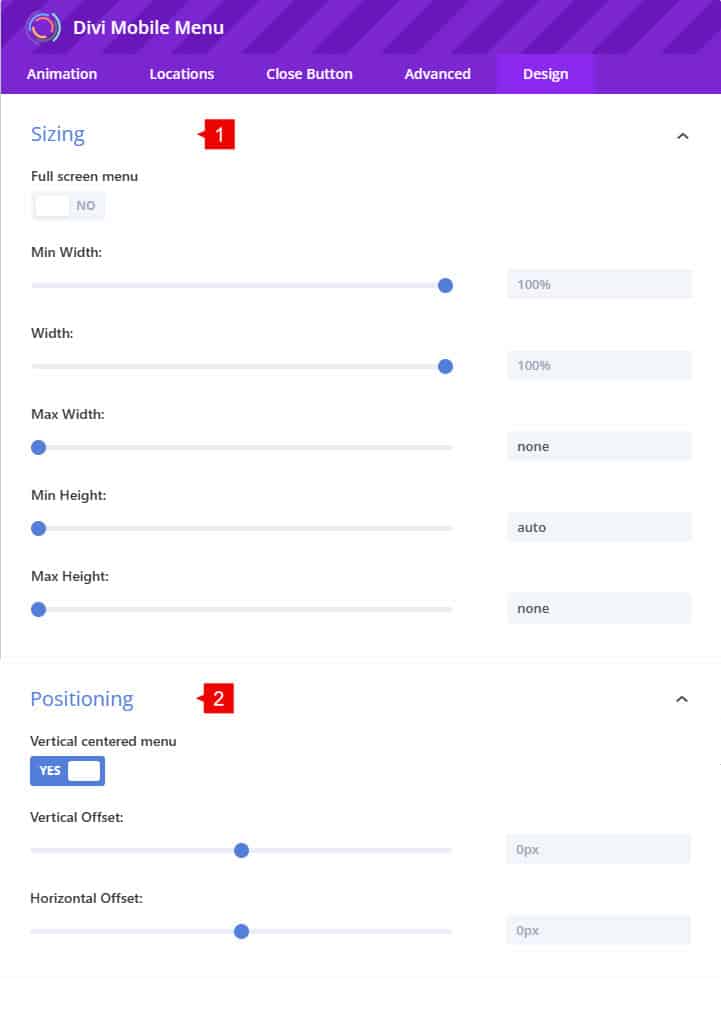Switch to the Locations tab
721x1036 pixels.
(x=182, y=74)
